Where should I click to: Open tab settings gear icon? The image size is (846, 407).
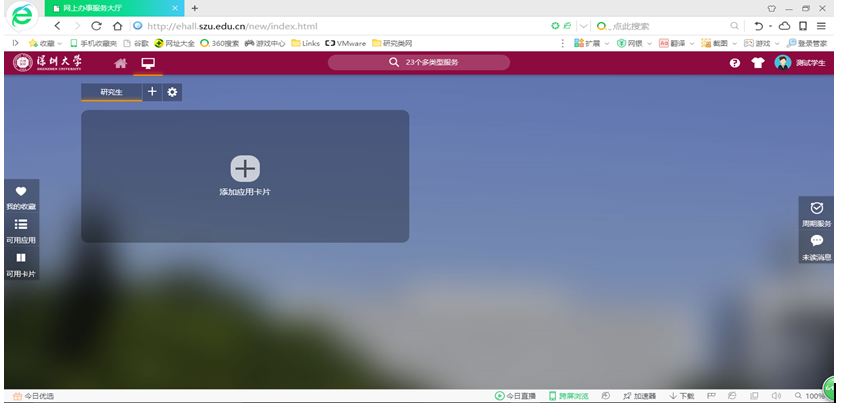(172, 92)
